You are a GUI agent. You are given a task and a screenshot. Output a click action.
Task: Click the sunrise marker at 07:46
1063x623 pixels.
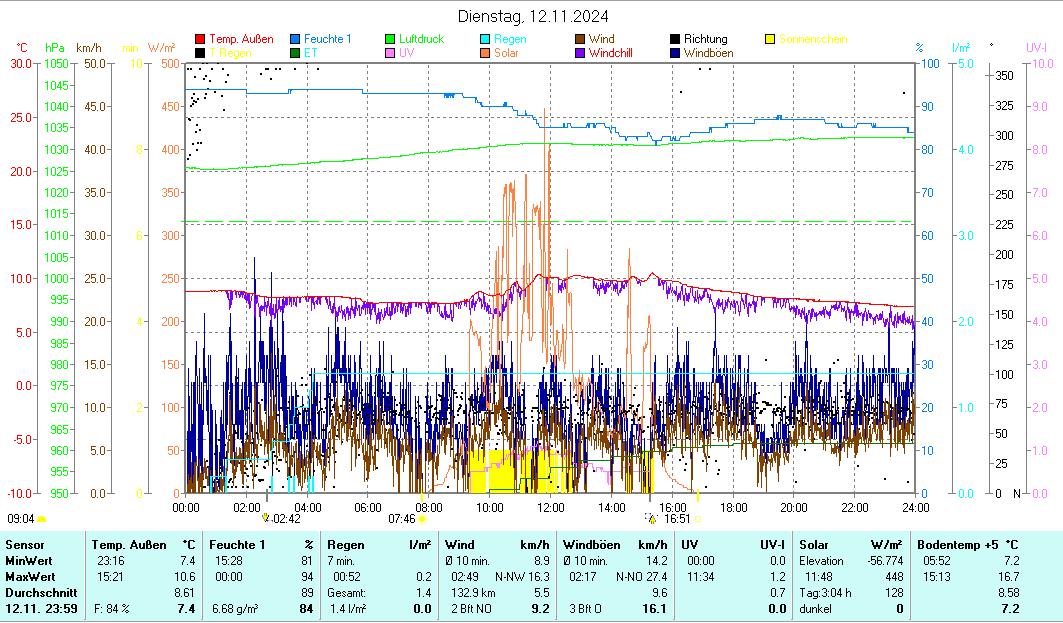point(422,519)
